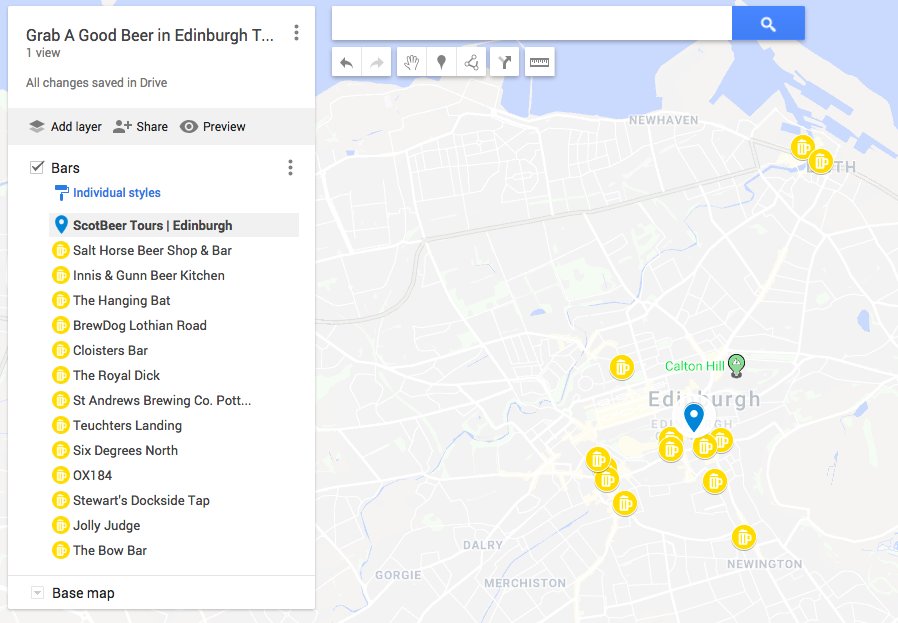Toggle the Bars layer checkbox
This screenshot has height=623, width=898.
coord(37,167)
